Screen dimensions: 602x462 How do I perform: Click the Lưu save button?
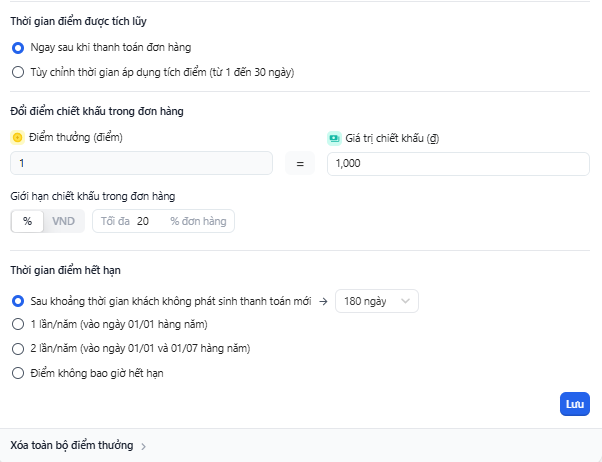coord(575,404)
